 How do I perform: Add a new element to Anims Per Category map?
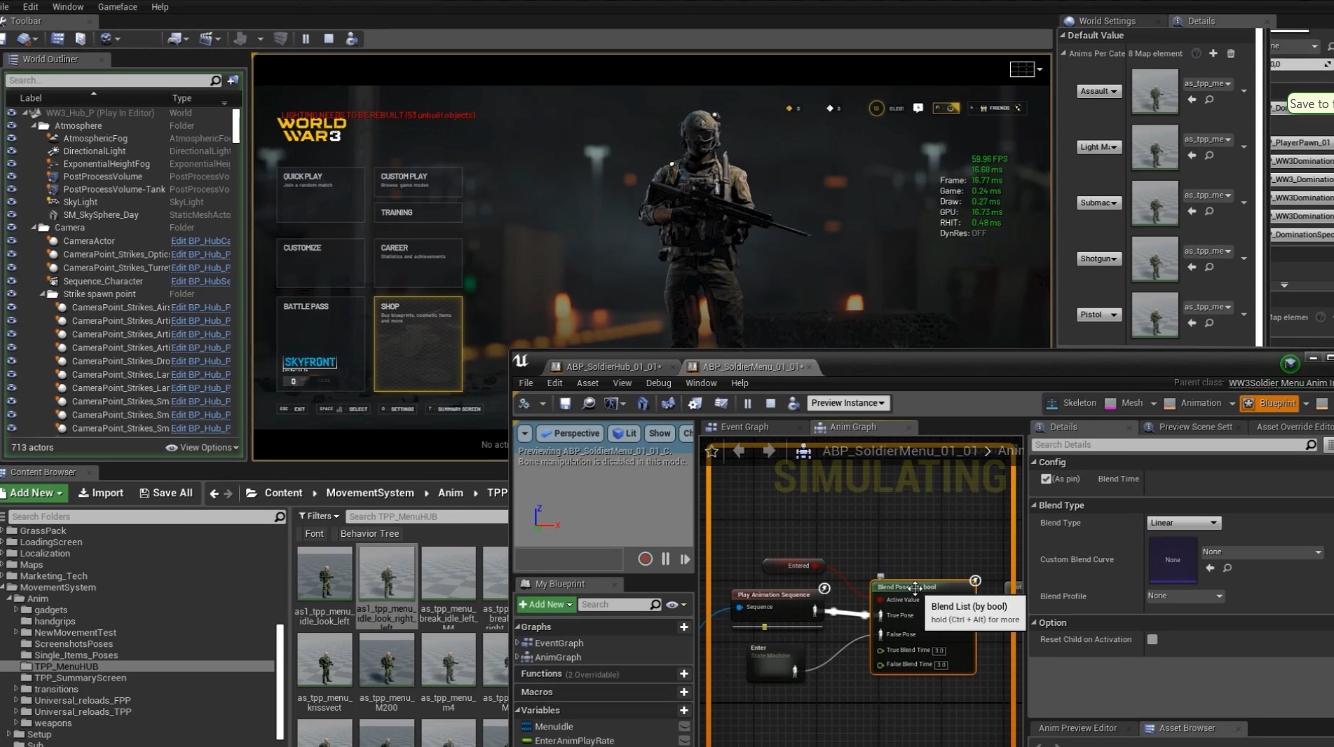[1213, 53]
